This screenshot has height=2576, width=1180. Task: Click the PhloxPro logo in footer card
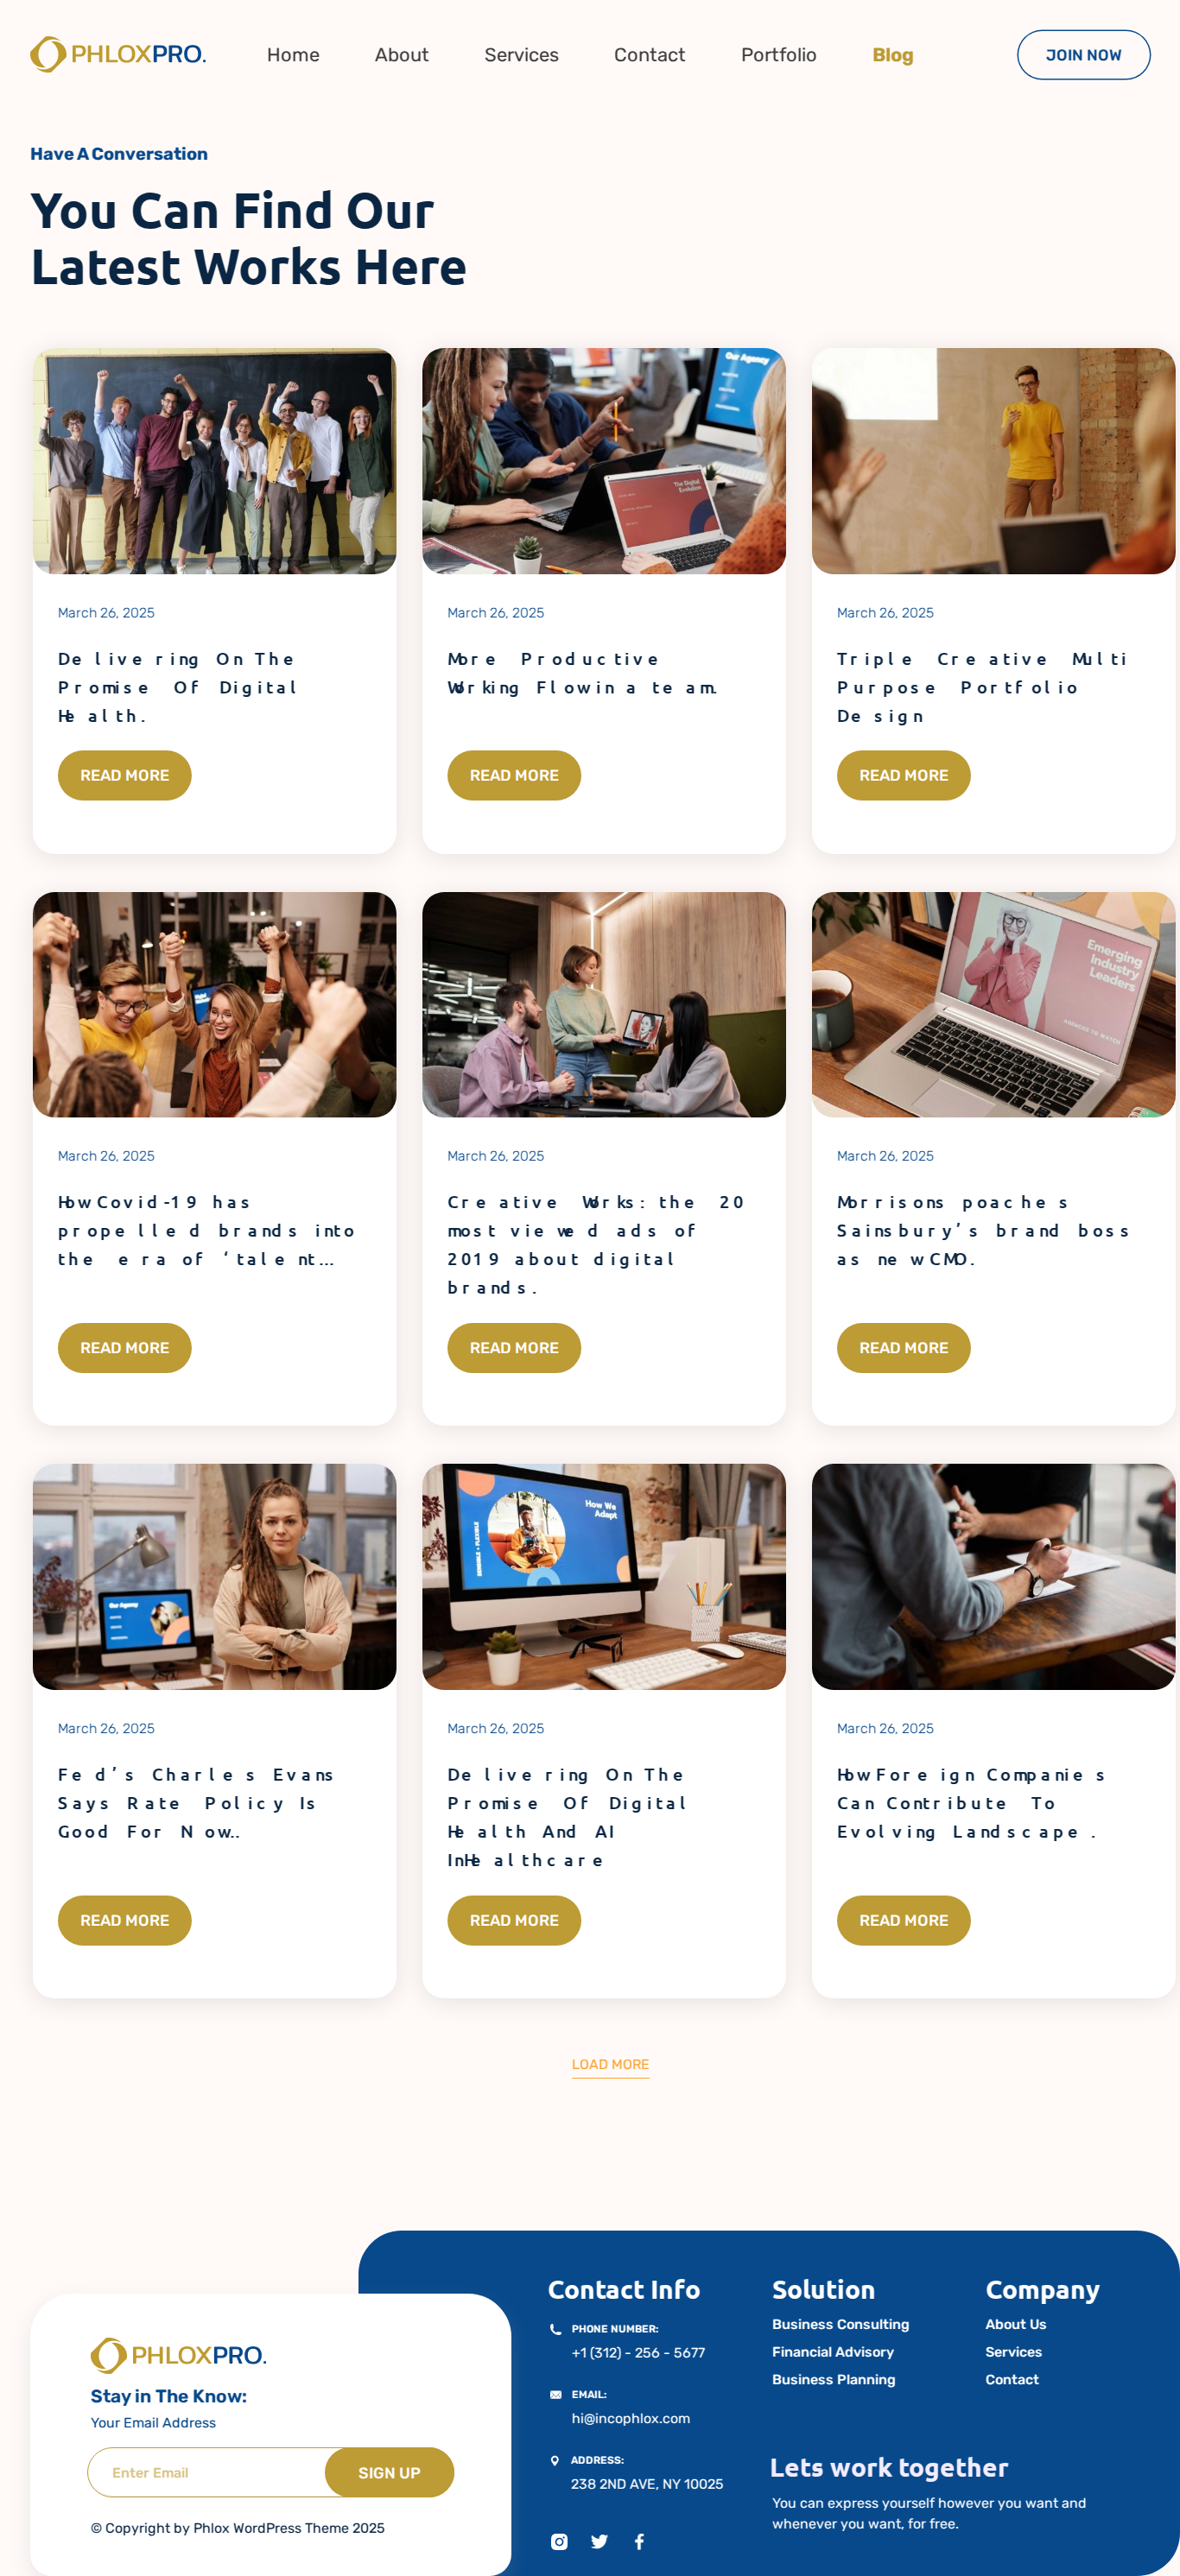tap(178, 2355)
